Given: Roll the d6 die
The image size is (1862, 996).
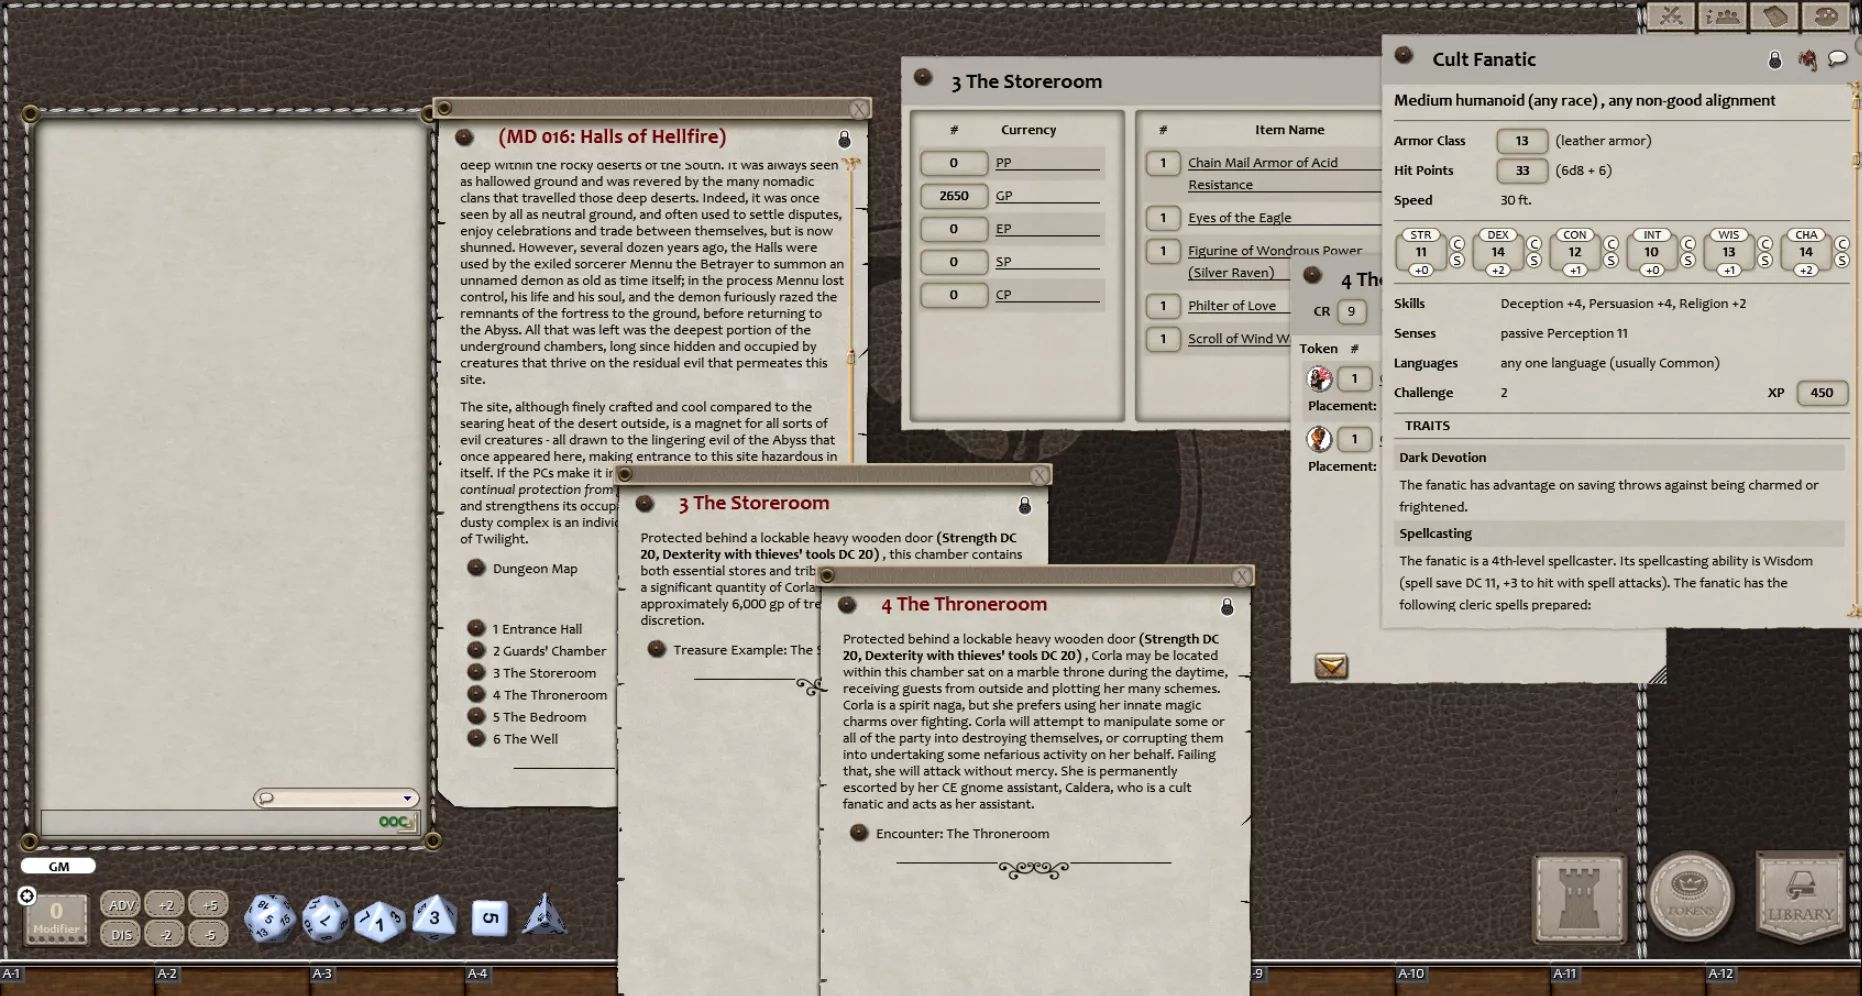Looking at the screenshot, I should pyautogui.click(x=489, y=918).
